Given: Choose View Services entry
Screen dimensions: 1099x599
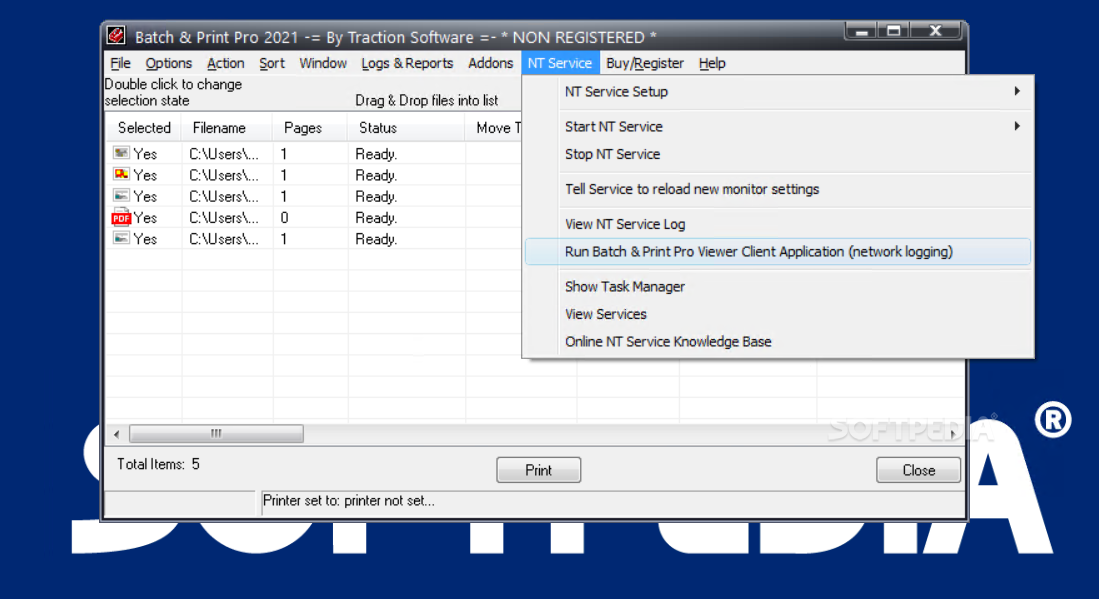Looking at the screenshot, I should pos(778,314).
